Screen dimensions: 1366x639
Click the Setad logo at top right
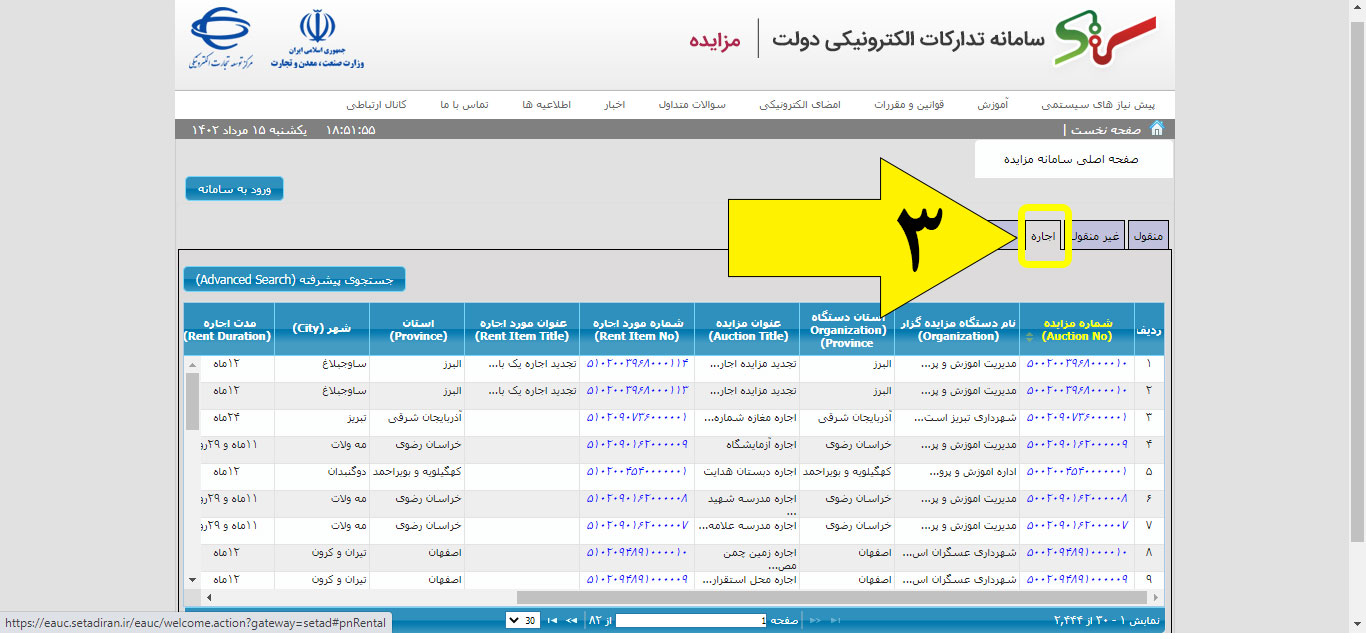click(x=1105, y=40)
